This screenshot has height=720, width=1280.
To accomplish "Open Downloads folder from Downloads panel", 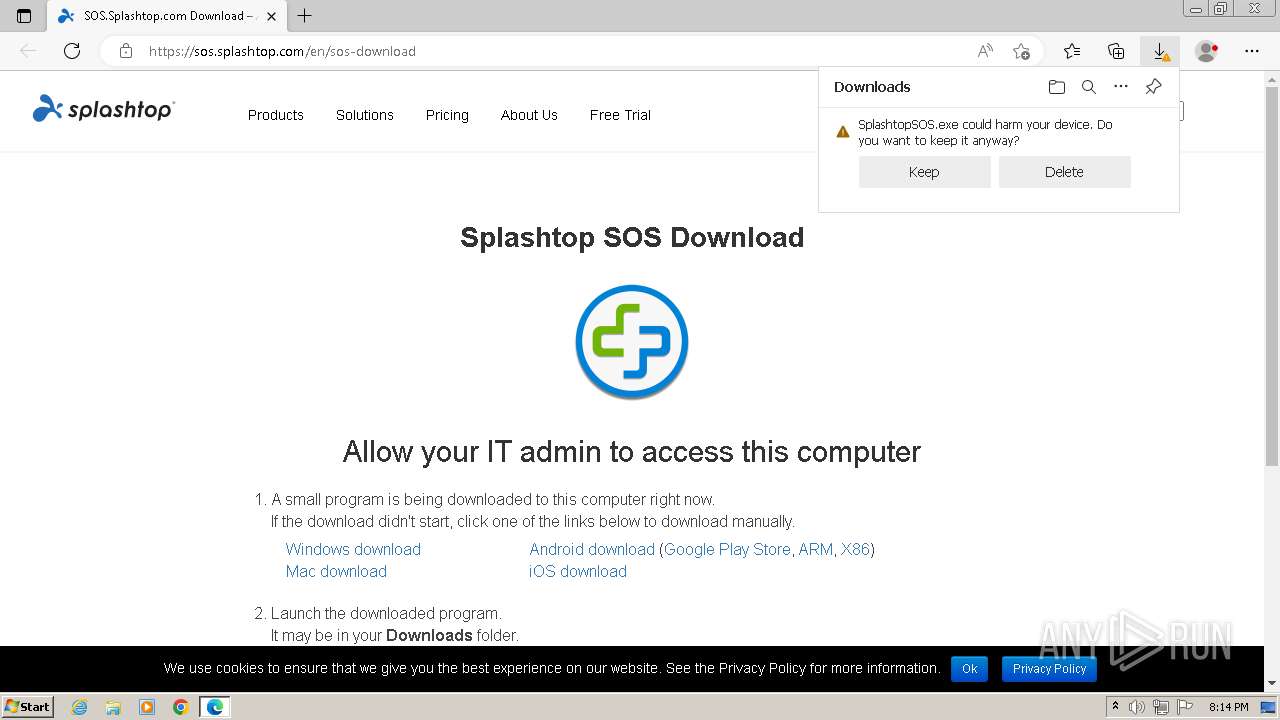I will click(1057, 87).
